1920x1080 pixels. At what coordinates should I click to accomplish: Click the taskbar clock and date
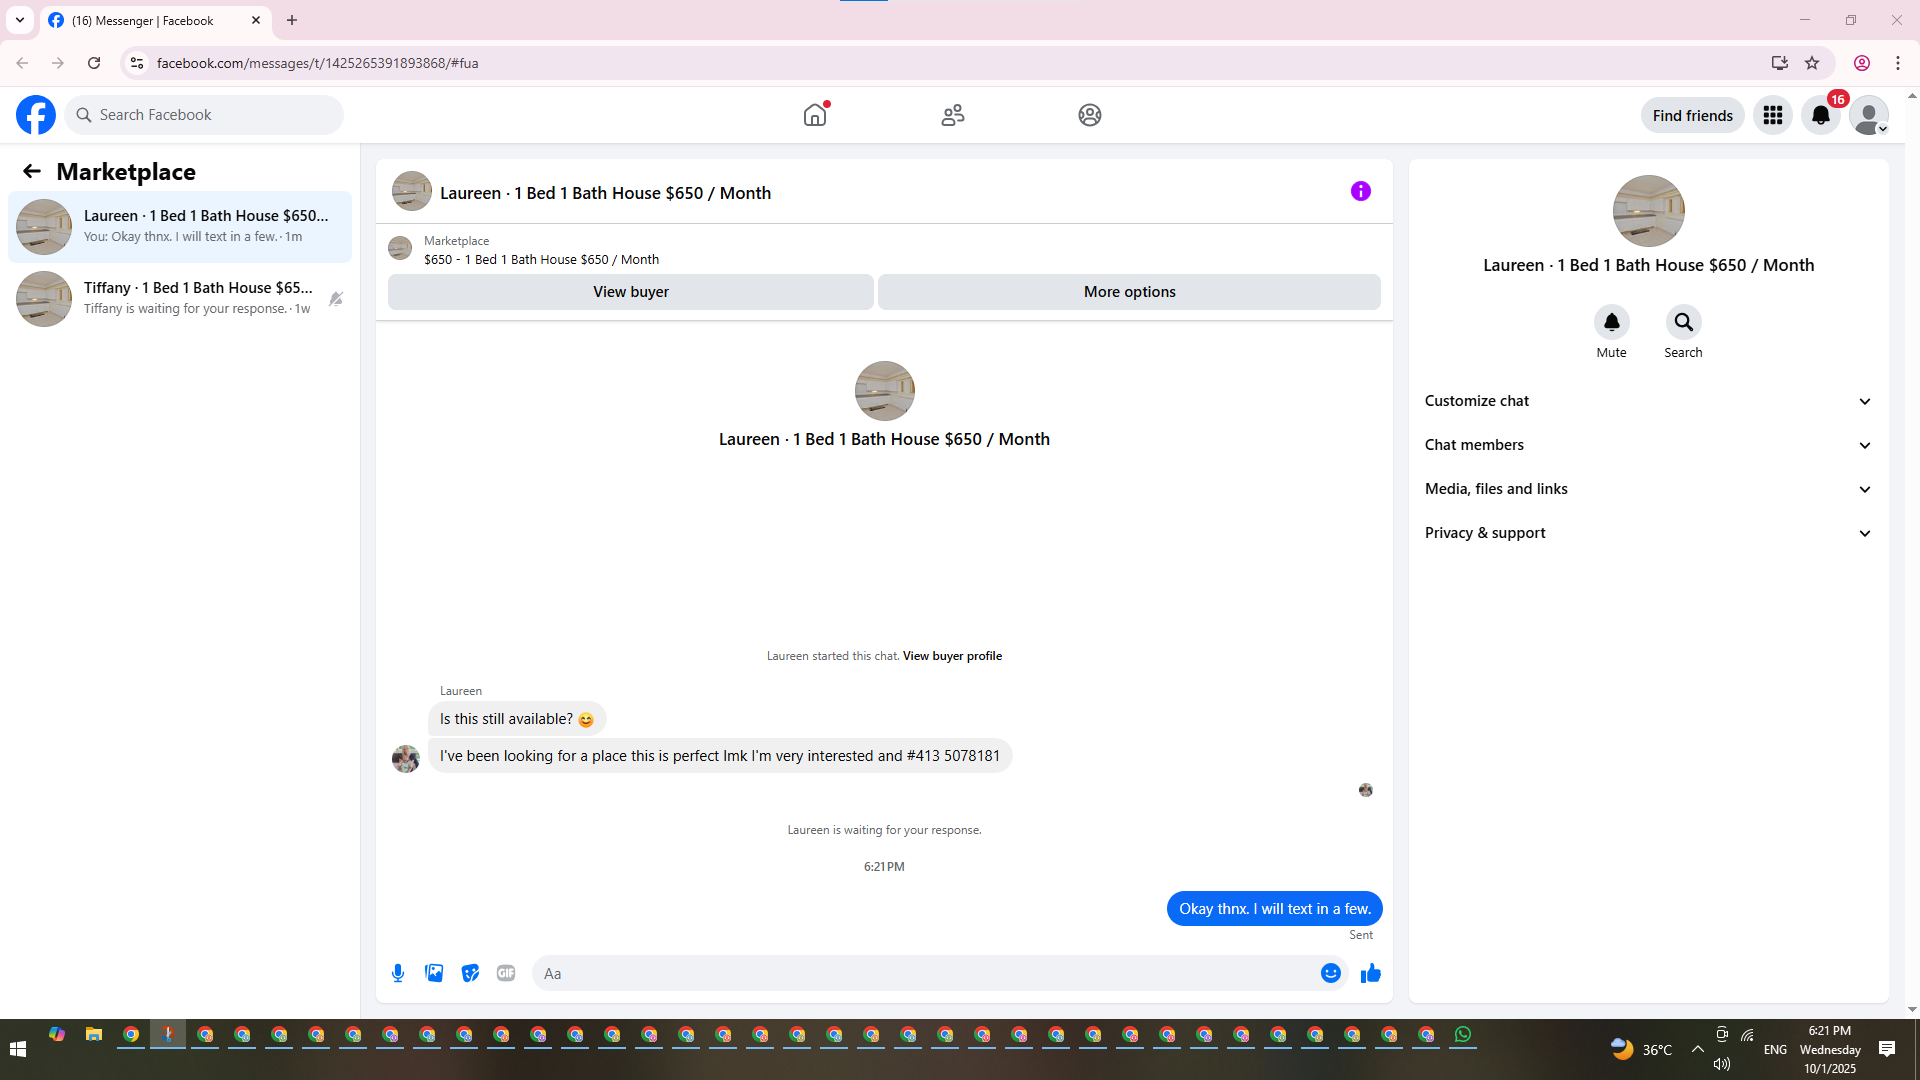pos(1830,1049)
